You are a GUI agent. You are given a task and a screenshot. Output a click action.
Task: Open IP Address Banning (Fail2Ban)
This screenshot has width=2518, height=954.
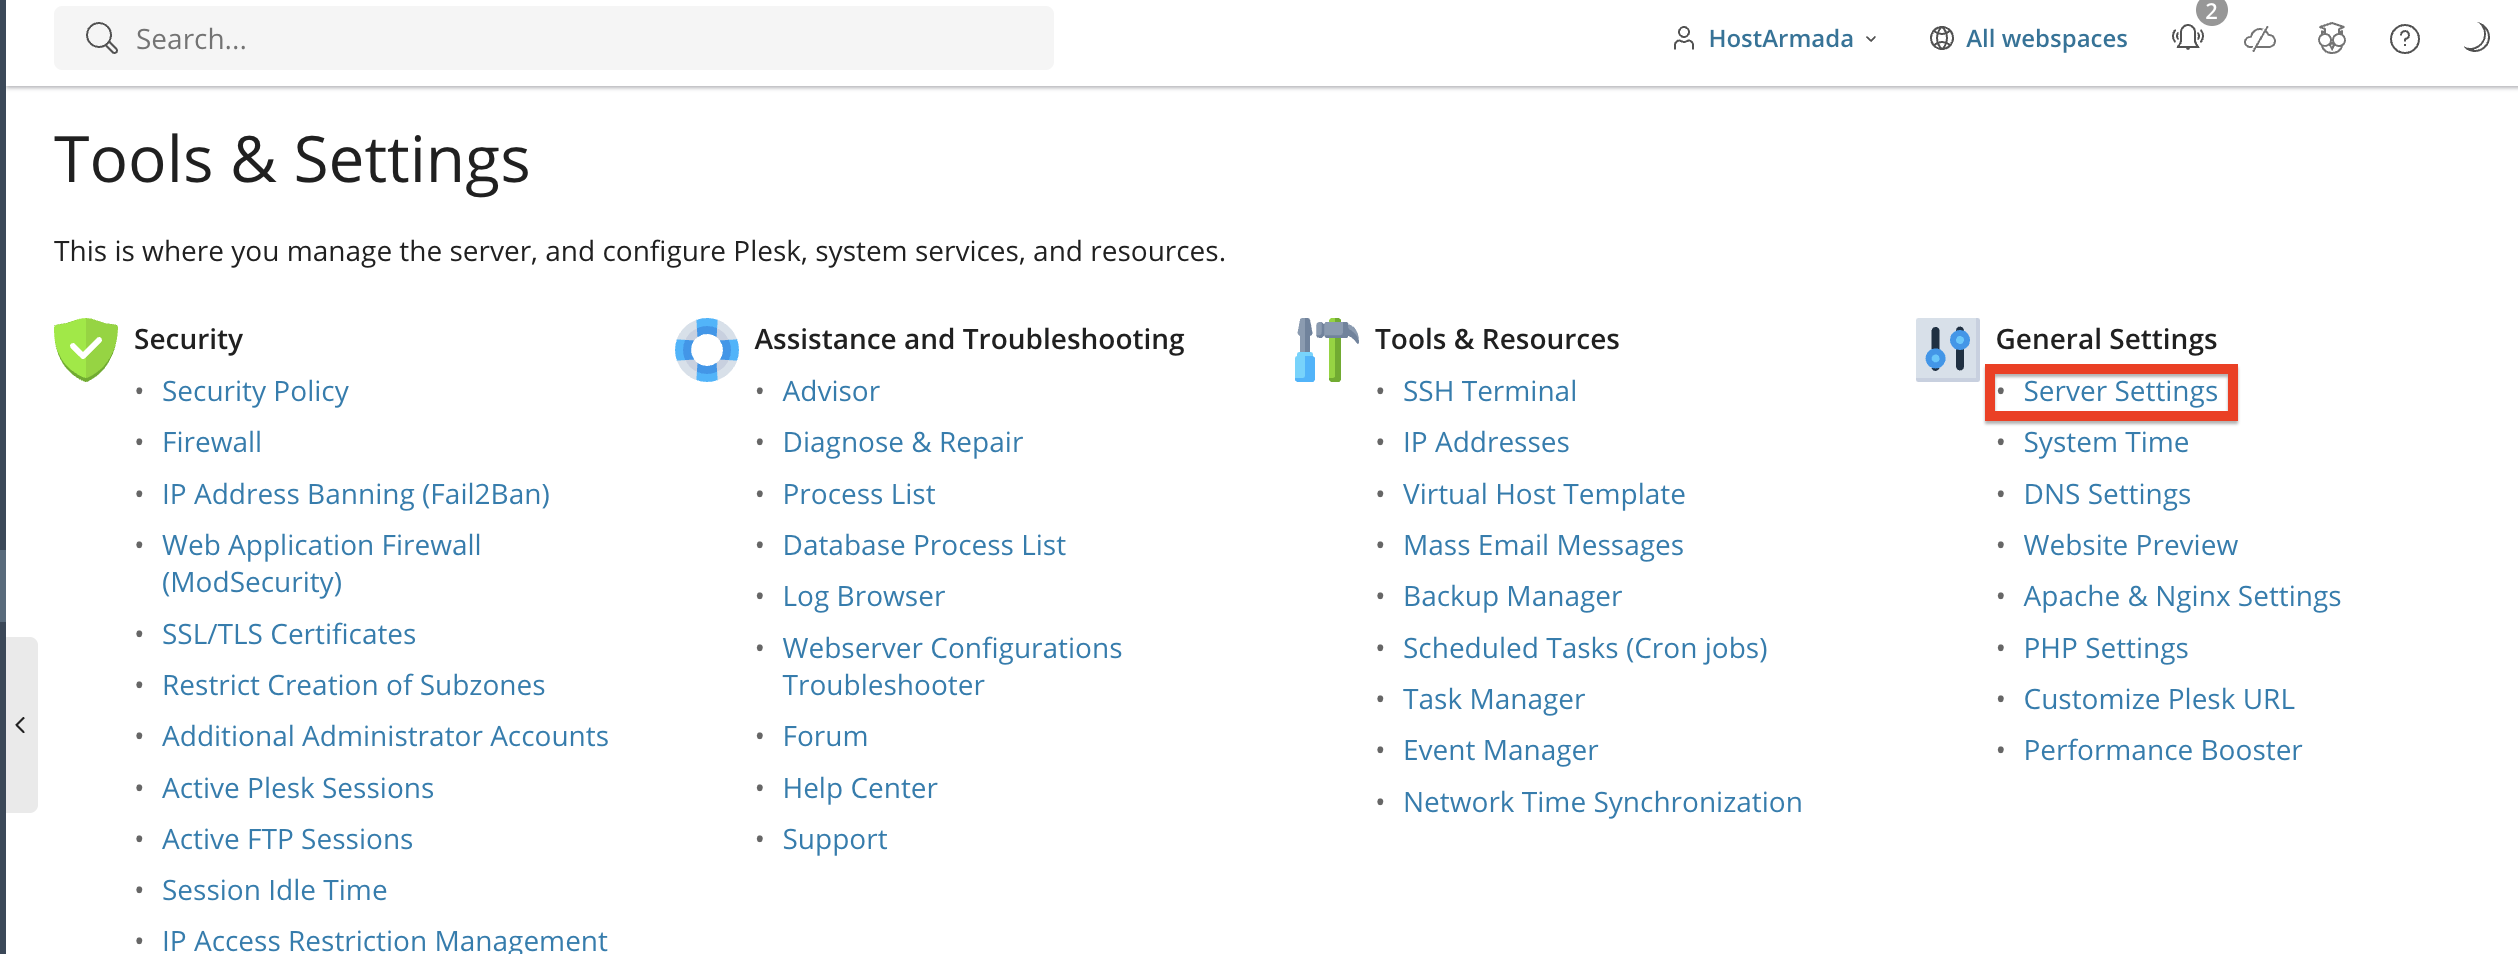click(x=356, y=494)
